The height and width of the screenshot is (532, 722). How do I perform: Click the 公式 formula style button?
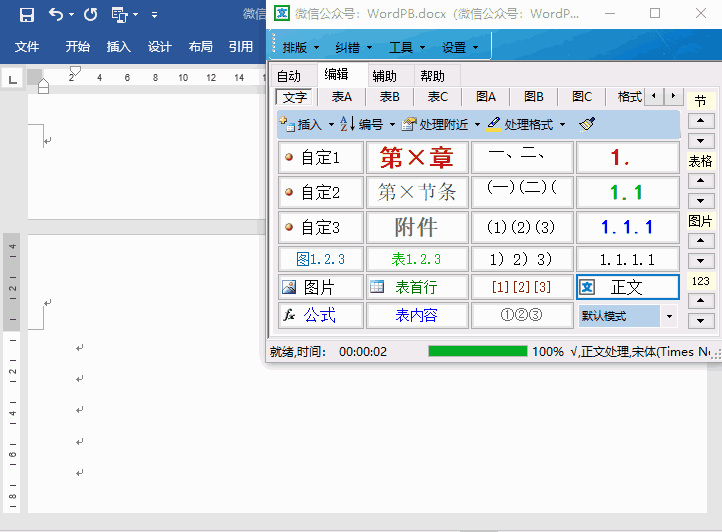click(321, 315)
